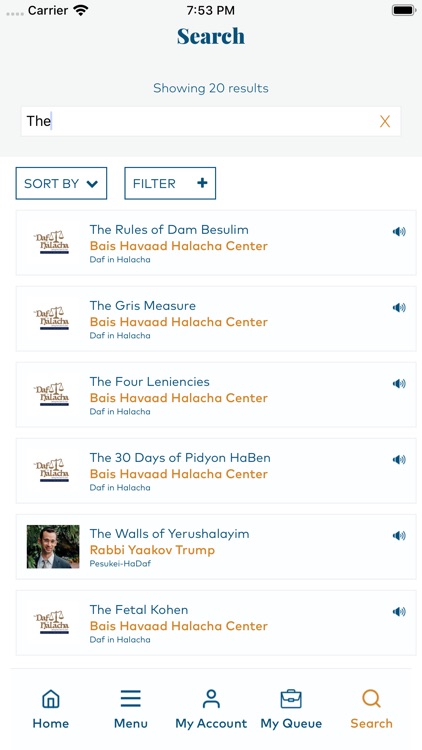The width and height of the screenshot is (422, 750).
Task: Select the Search tab in the bottom bar
Action: [x=371, y=709]
